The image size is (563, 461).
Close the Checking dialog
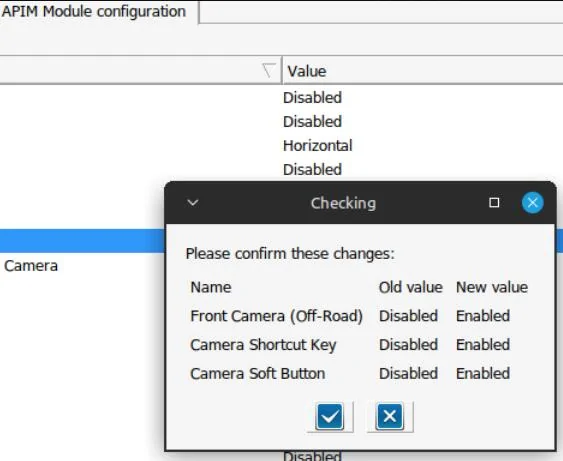coord(532,203)
